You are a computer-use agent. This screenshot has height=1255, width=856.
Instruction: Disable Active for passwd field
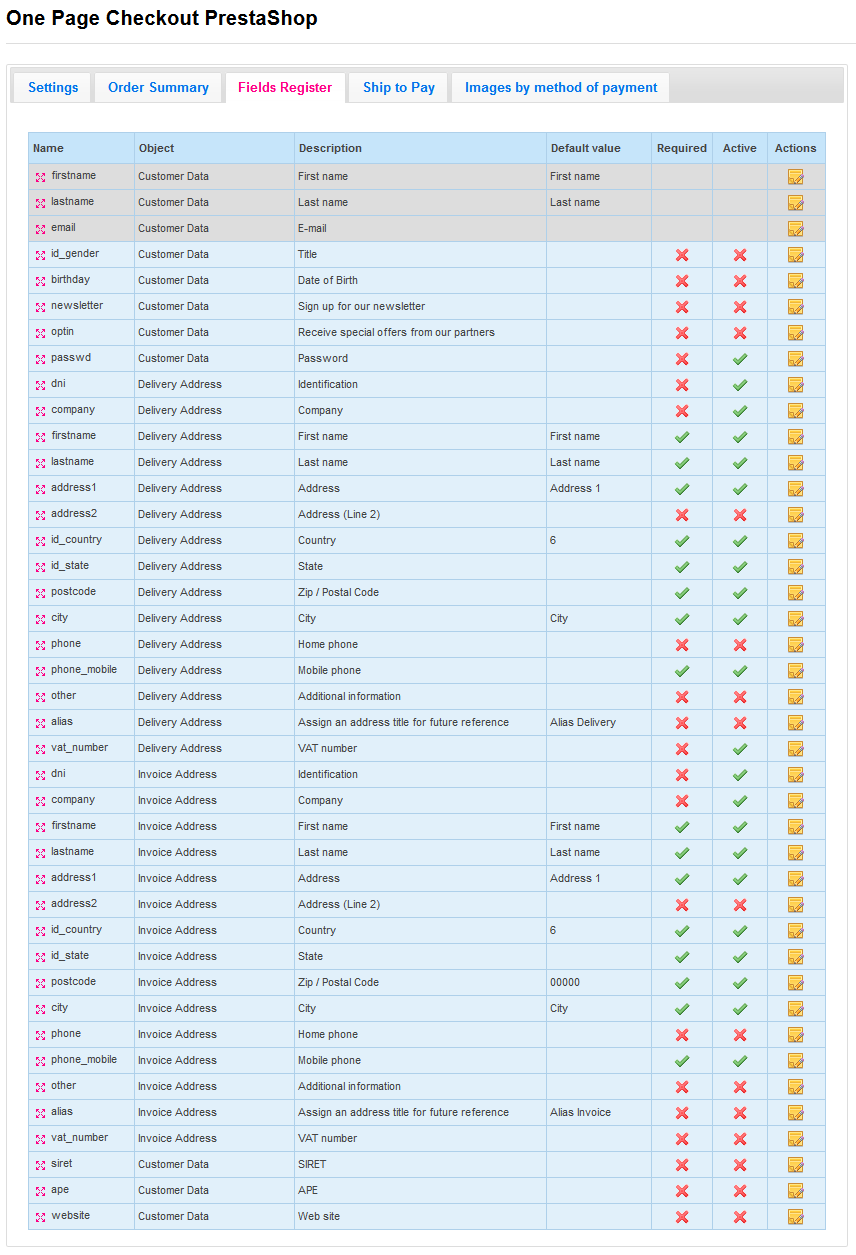click(x=740, y=359)
